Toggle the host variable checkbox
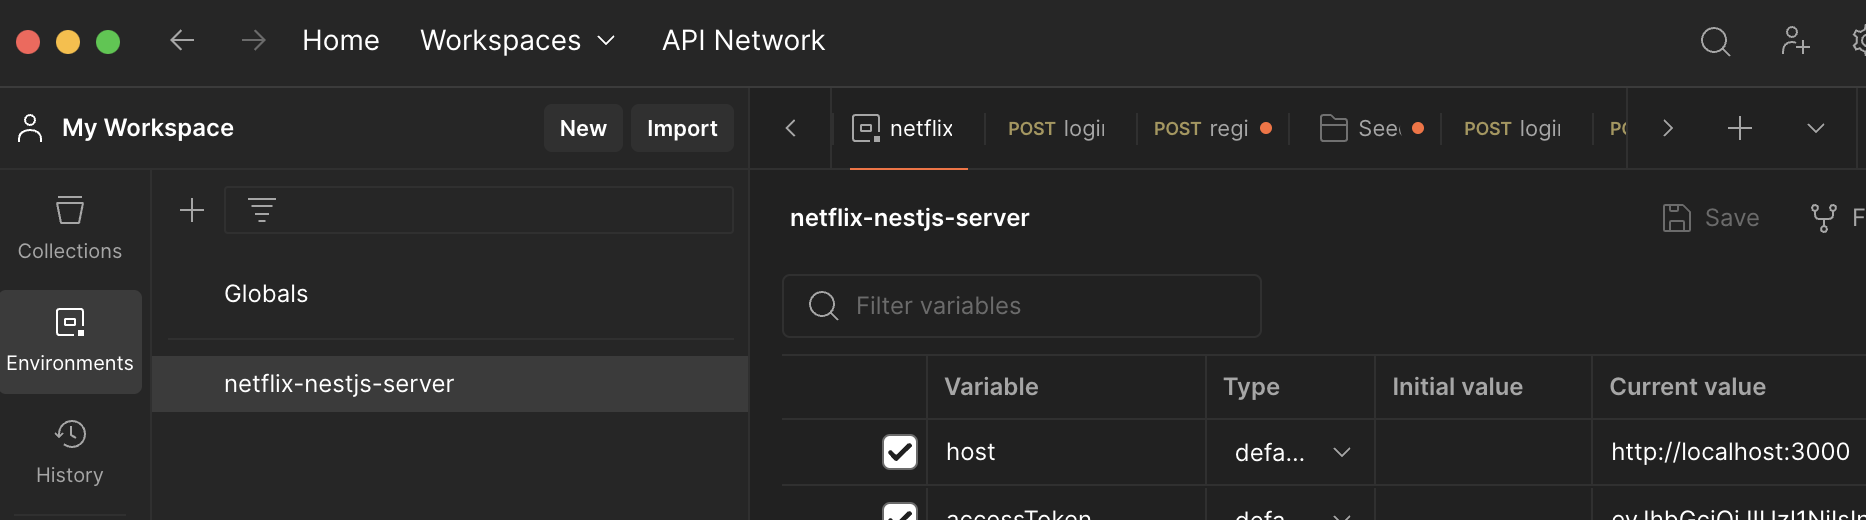The height and width of the screenshot is (520, 1866). (x=900, y=452)
